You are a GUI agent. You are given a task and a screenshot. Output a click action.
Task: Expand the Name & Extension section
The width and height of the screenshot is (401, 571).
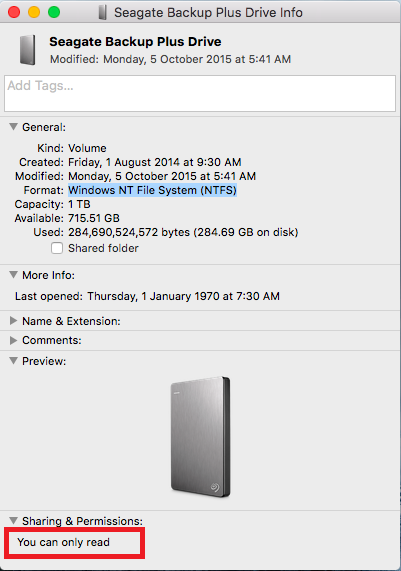[13, 321]
